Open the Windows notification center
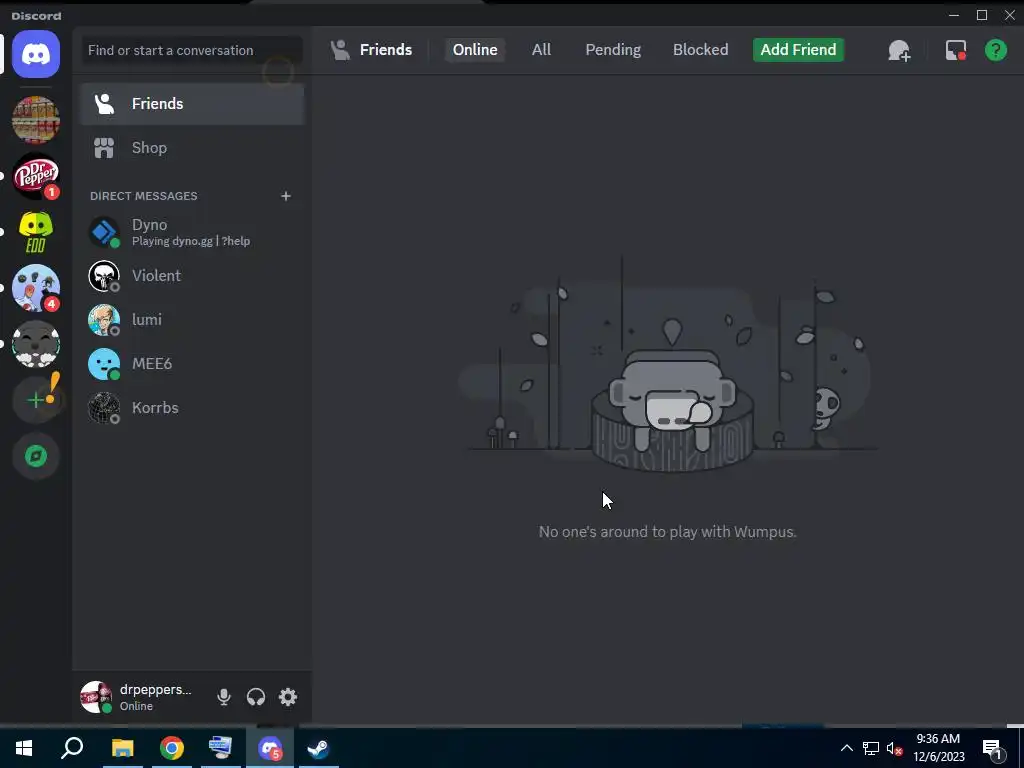Image resolution: width=1024 pixels, height=768 pixels. [993, 748]
